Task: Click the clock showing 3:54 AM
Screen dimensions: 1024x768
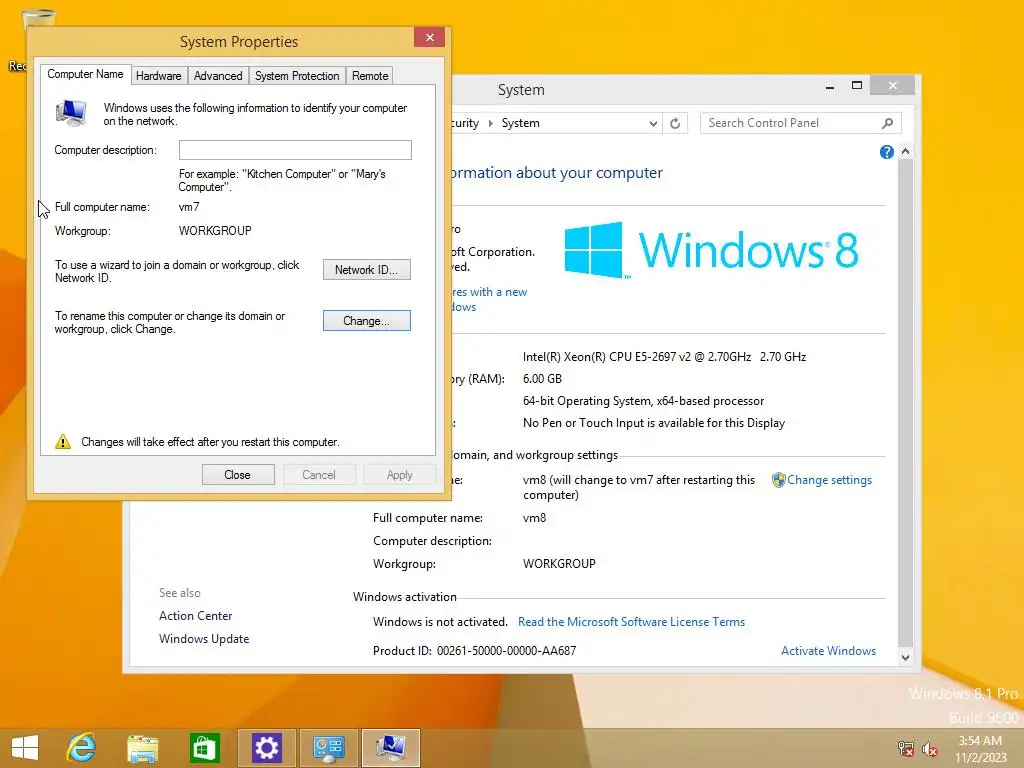Action: (980, 741)
